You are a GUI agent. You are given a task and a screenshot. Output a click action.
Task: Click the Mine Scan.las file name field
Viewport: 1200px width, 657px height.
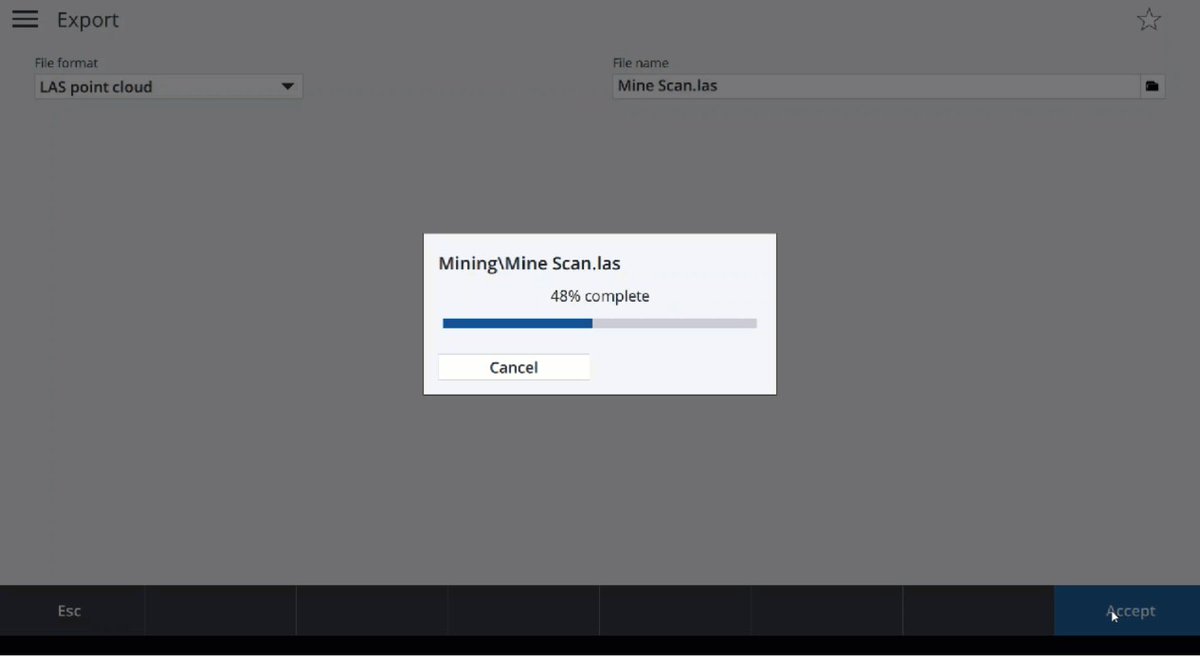click(x=876, y=86)
